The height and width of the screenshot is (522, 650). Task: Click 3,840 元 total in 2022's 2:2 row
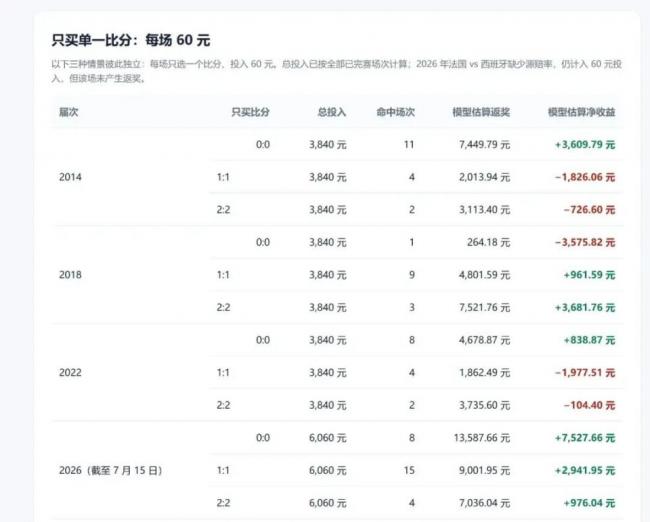(327, 405)
